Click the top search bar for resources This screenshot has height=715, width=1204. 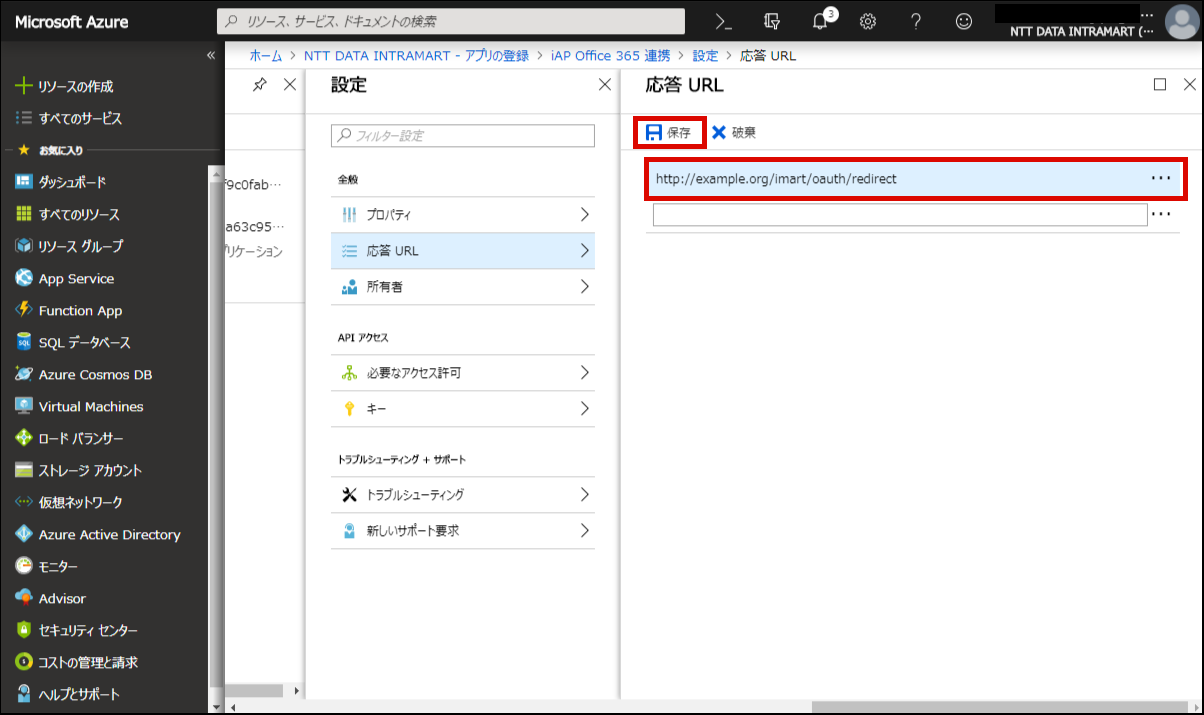coord(451,21)
